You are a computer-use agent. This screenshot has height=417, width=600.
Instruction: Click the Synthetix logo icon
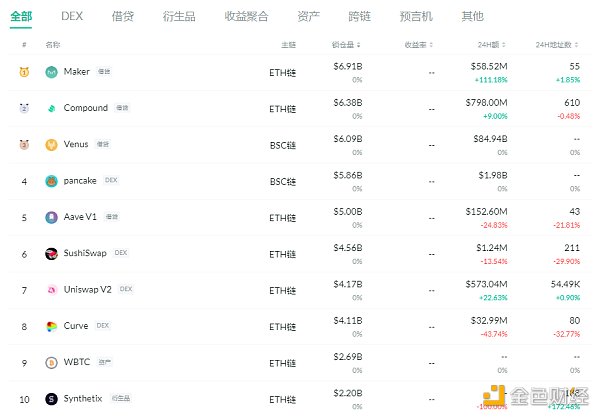pos(51,399)
